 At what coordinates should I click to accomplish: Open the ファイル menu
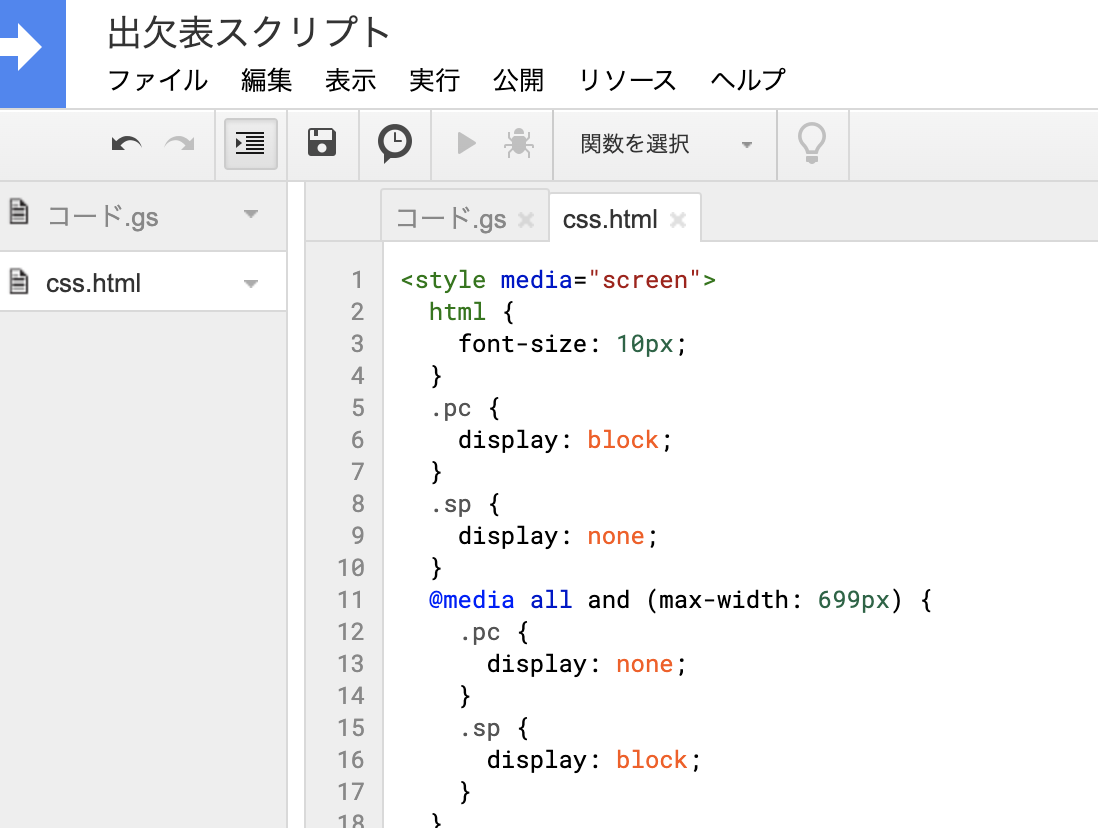point(157,80)
